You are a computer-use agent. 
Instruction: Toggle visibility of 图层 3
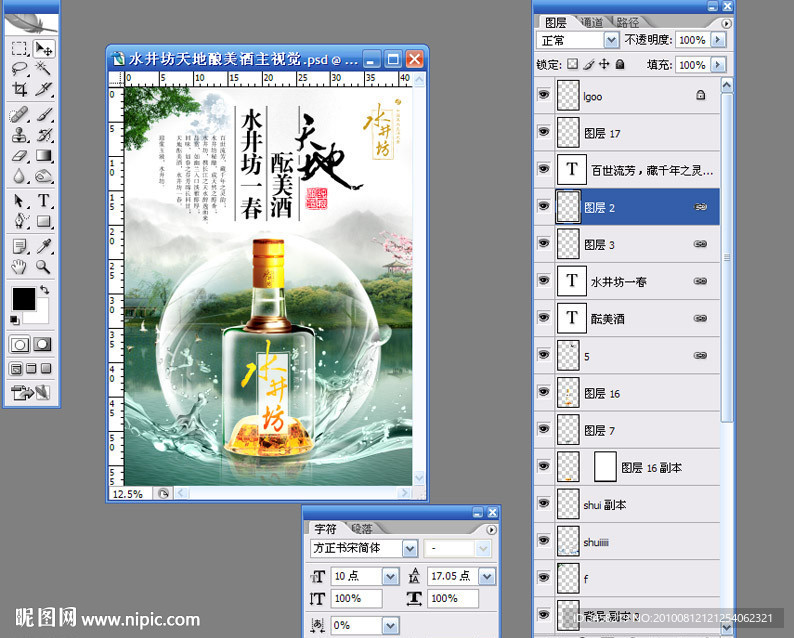pos(543,243)
